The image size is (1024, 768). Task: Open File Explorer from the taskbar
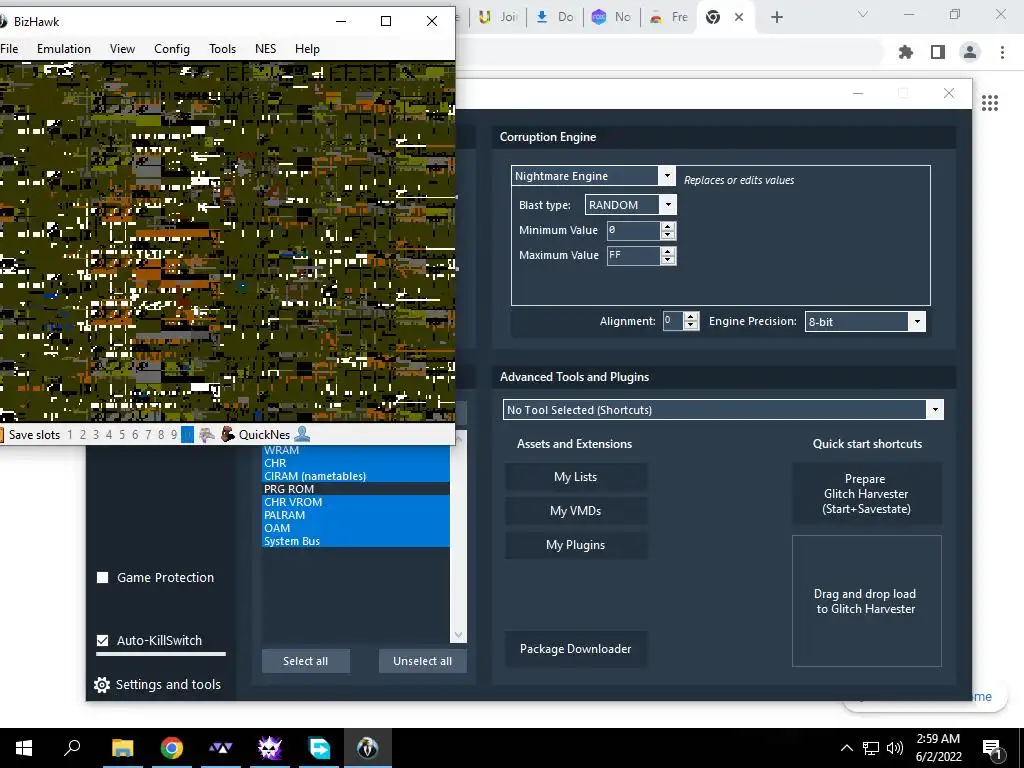pyautogui.click(x=122, y=748)
